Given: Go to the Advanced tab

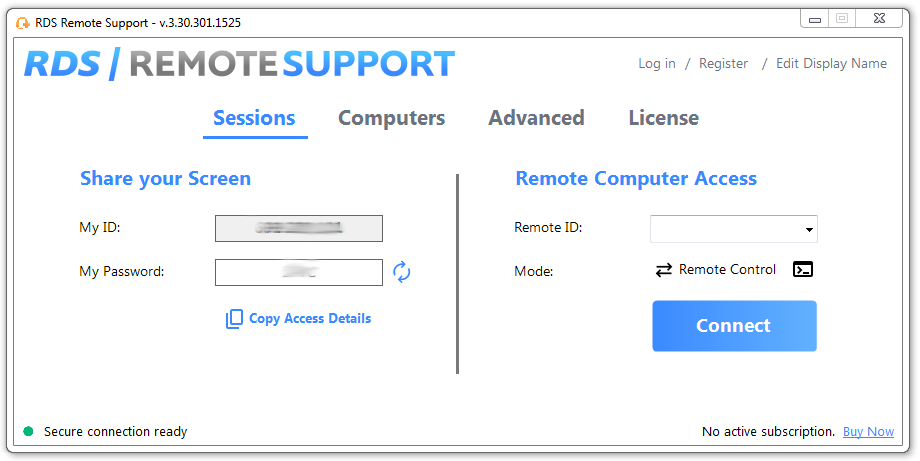Looking at the screenshot, I should coord(536,118).
